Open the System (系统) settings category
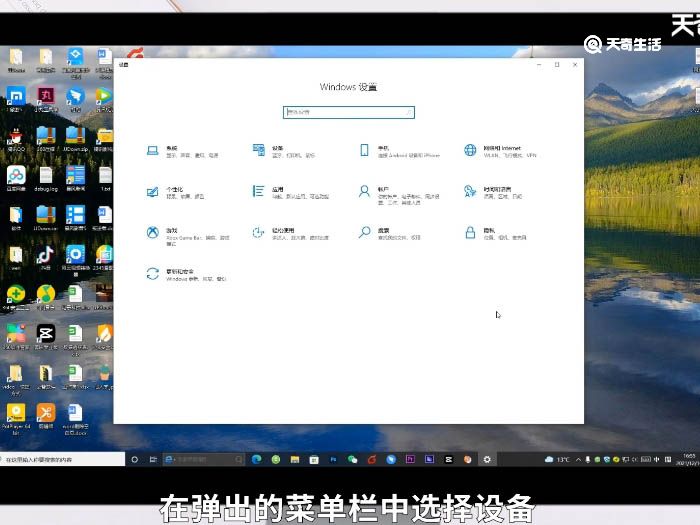Screen dimensions: 700x525 coord(172,151)
